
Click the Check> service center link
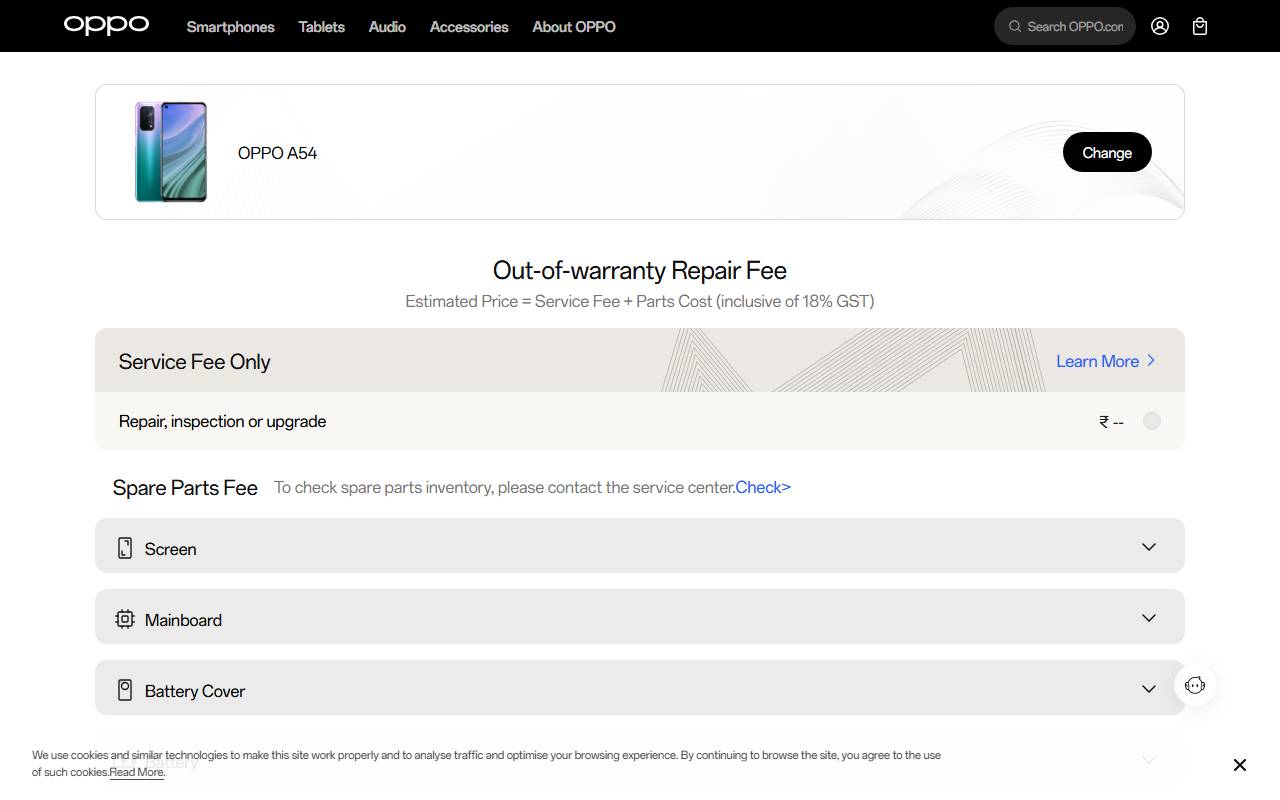click(763, 487)
